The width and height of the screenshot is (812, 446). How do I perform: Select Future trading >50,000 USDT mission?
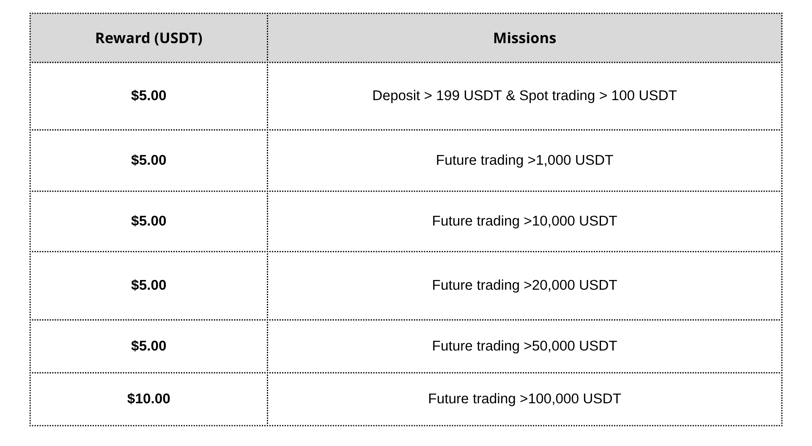click(525, 346)
